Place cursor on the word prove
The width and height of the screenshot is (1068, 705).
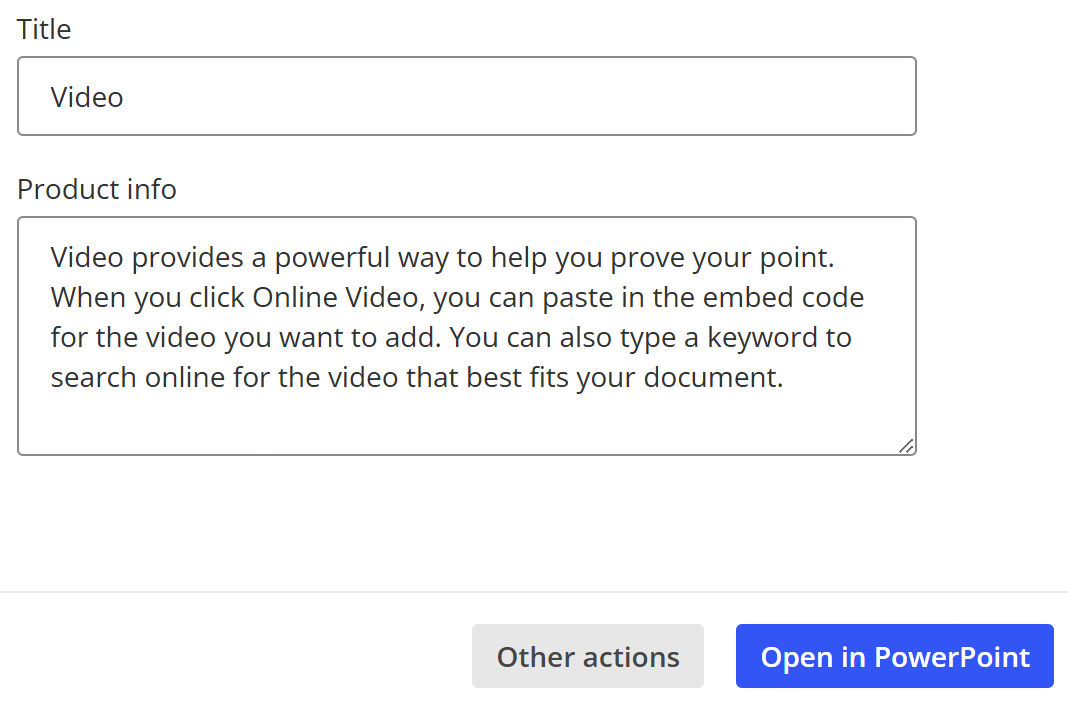point(647,257)
